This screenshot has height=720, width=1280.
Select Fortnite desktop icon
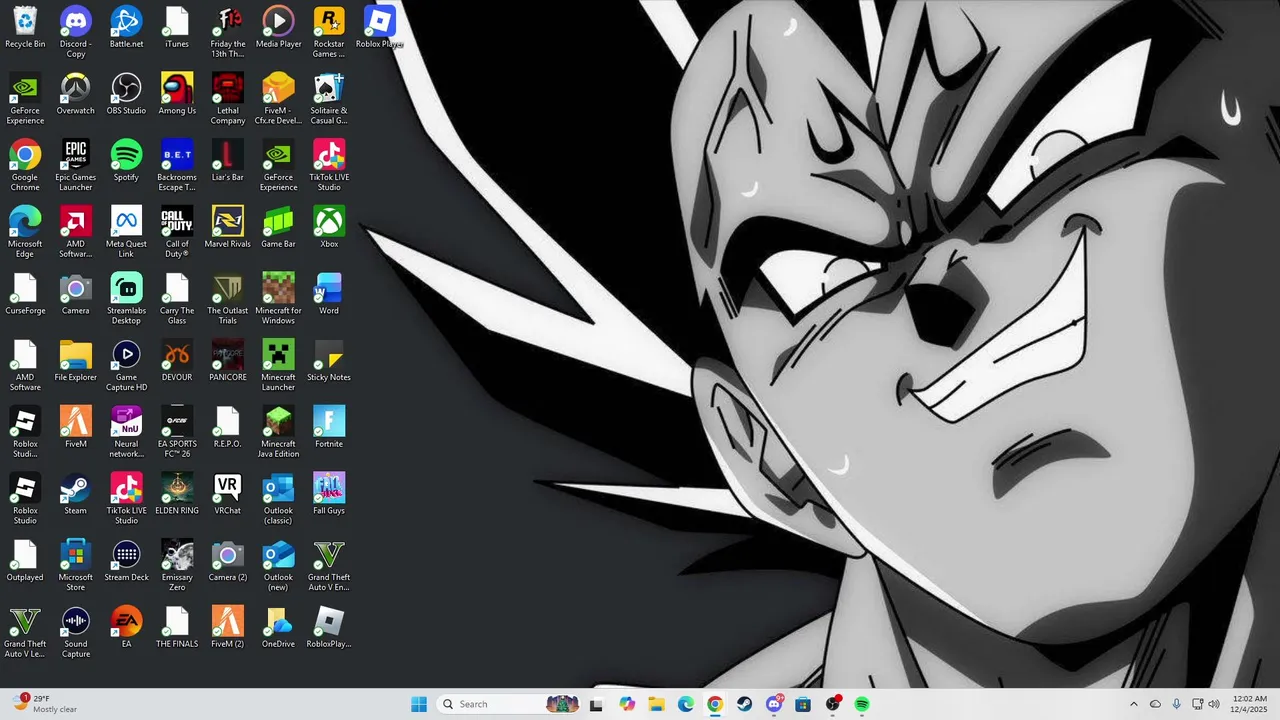329,428
